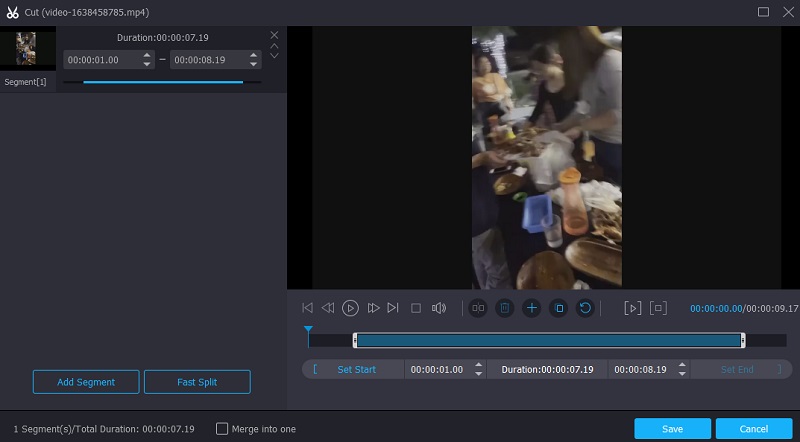This screenshot has height=442, width=800.
Task: Enable the Merge into one checkbox
Action: (x=222, y=429)
